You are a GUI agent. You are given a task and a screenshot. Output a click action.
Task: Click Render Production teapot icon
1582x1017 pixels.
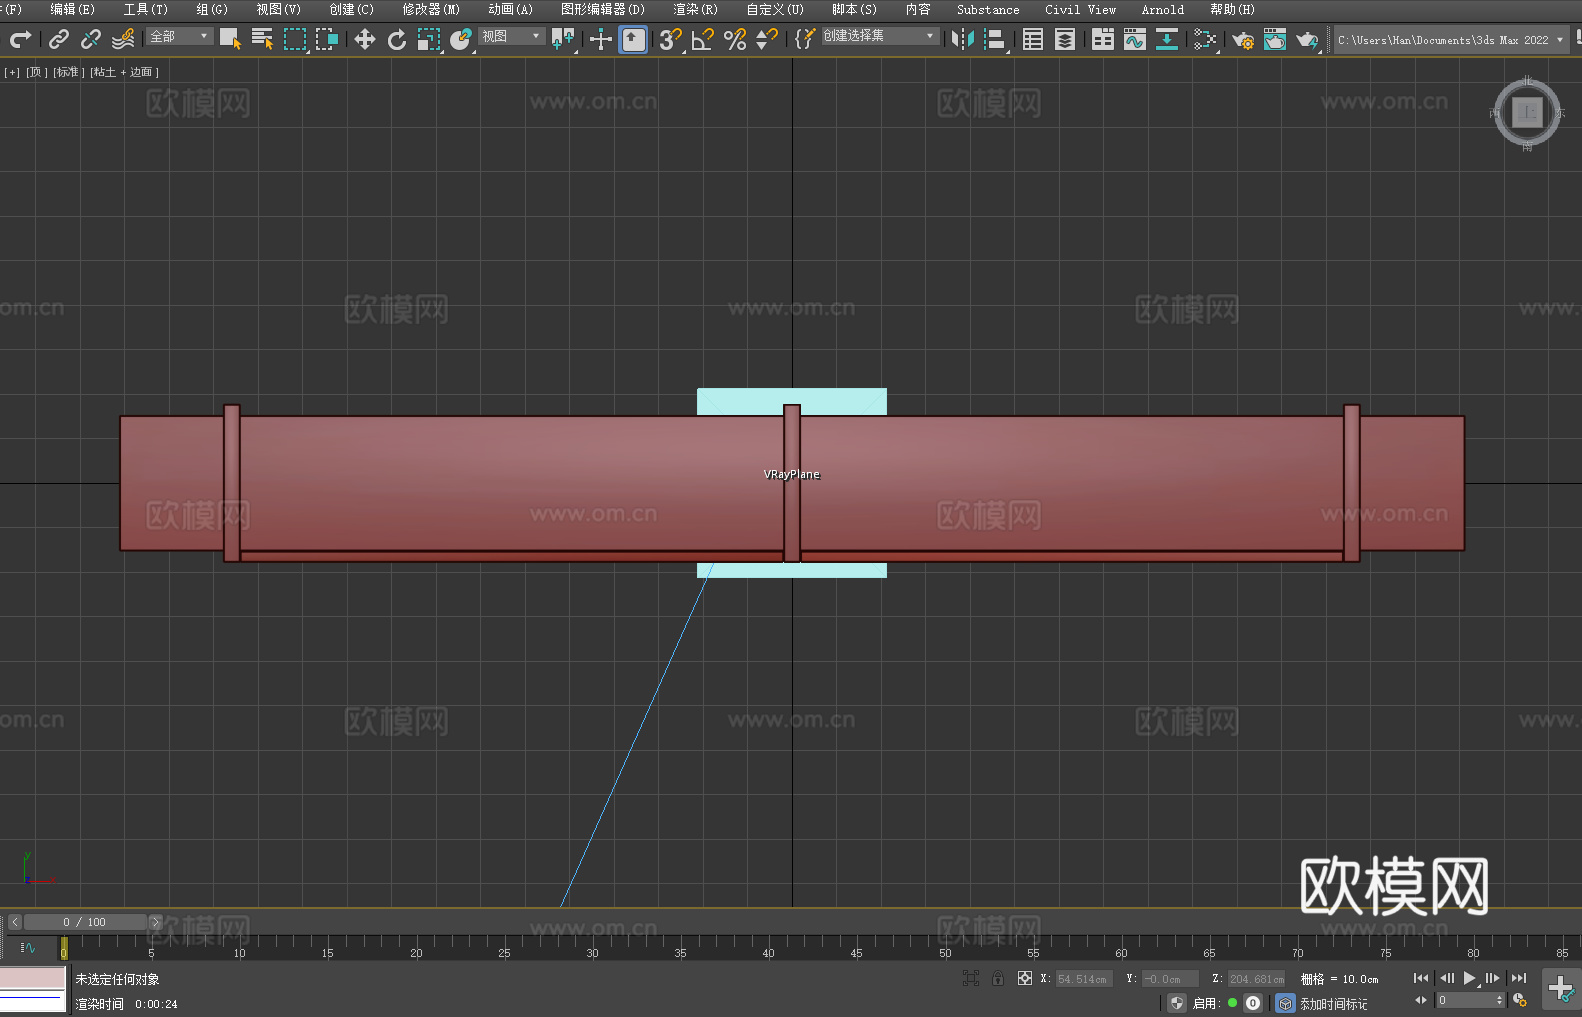pos(1307,39)
